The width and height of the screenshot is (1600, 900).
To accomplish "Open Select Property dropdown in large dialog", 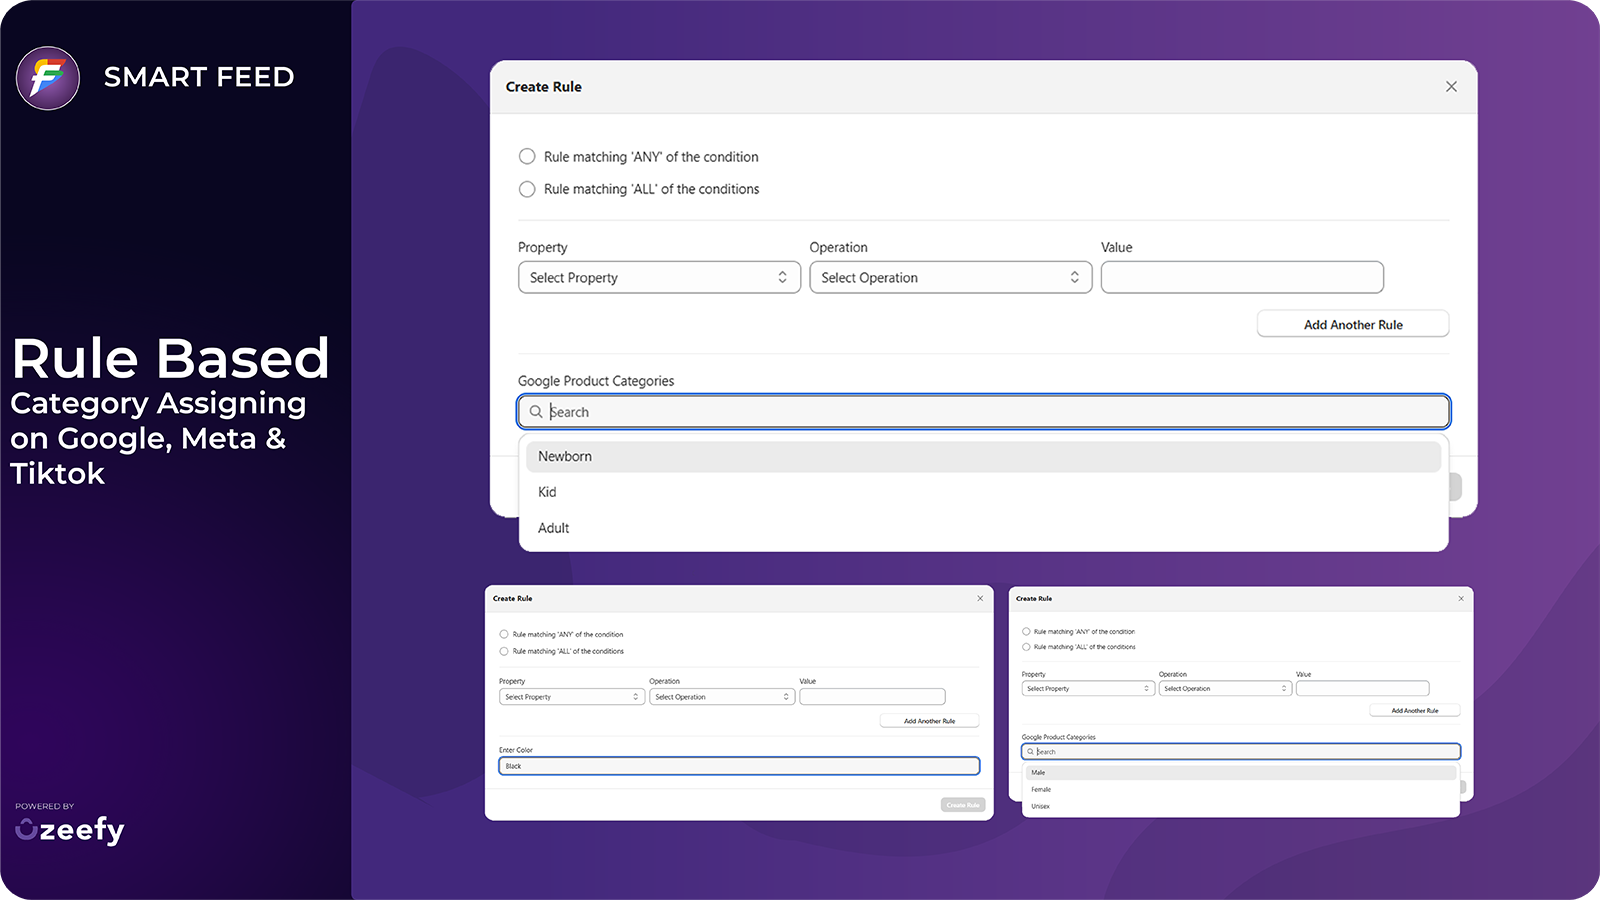I will 659,277.
